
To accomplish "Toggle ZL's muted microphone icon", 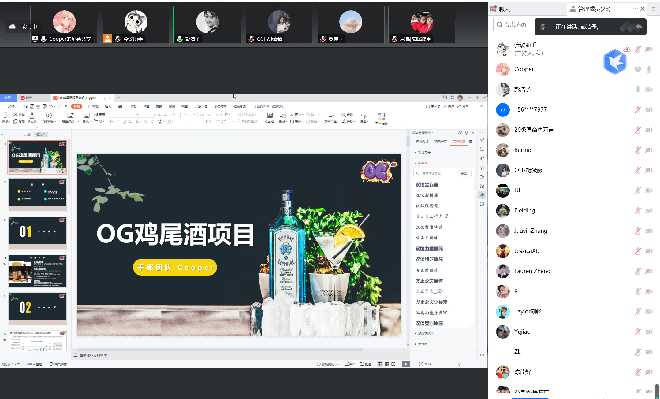I will coord(638,352).
